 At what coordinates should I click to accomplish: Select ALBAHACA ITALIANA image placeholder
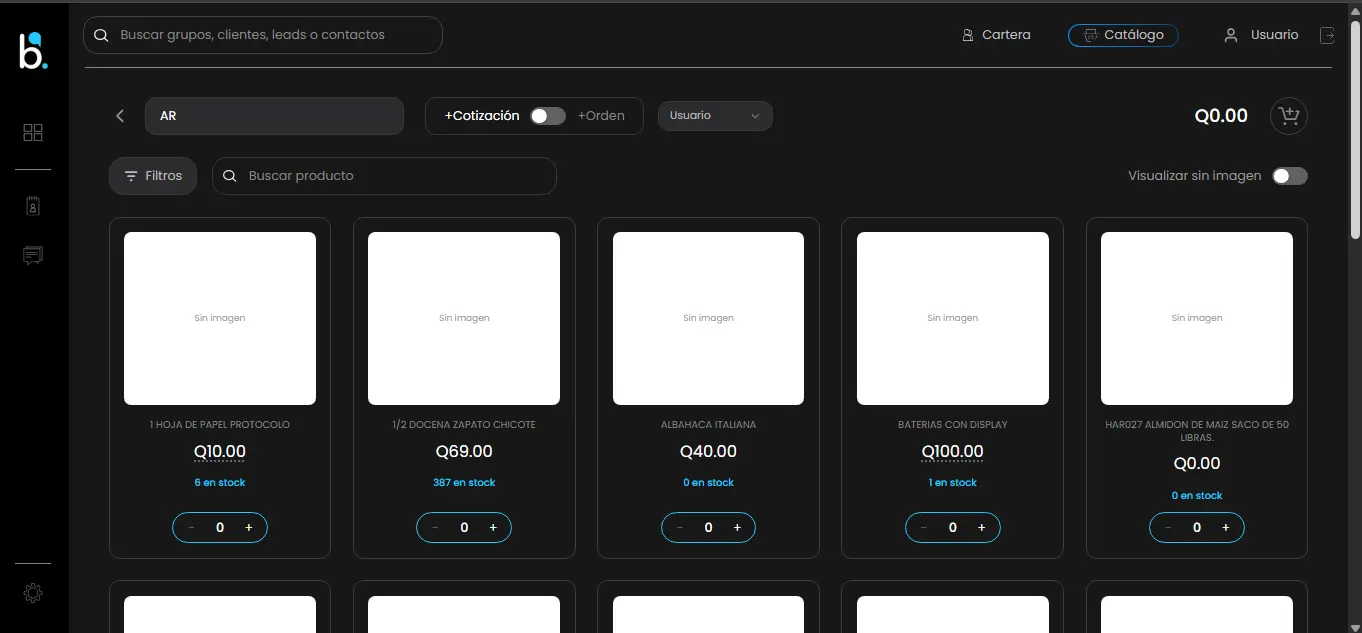pos(708,318)
